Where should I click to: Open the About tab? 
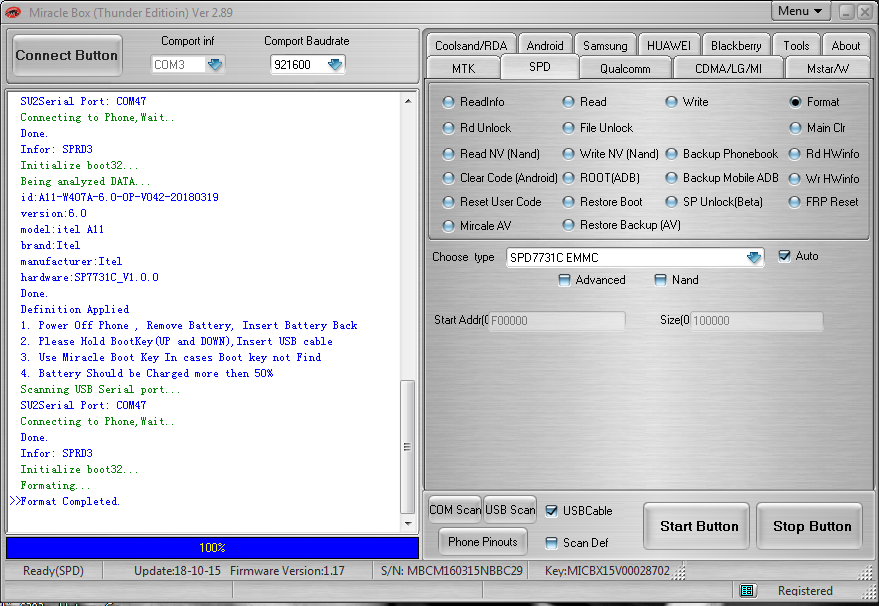click(x=845, y=45)
